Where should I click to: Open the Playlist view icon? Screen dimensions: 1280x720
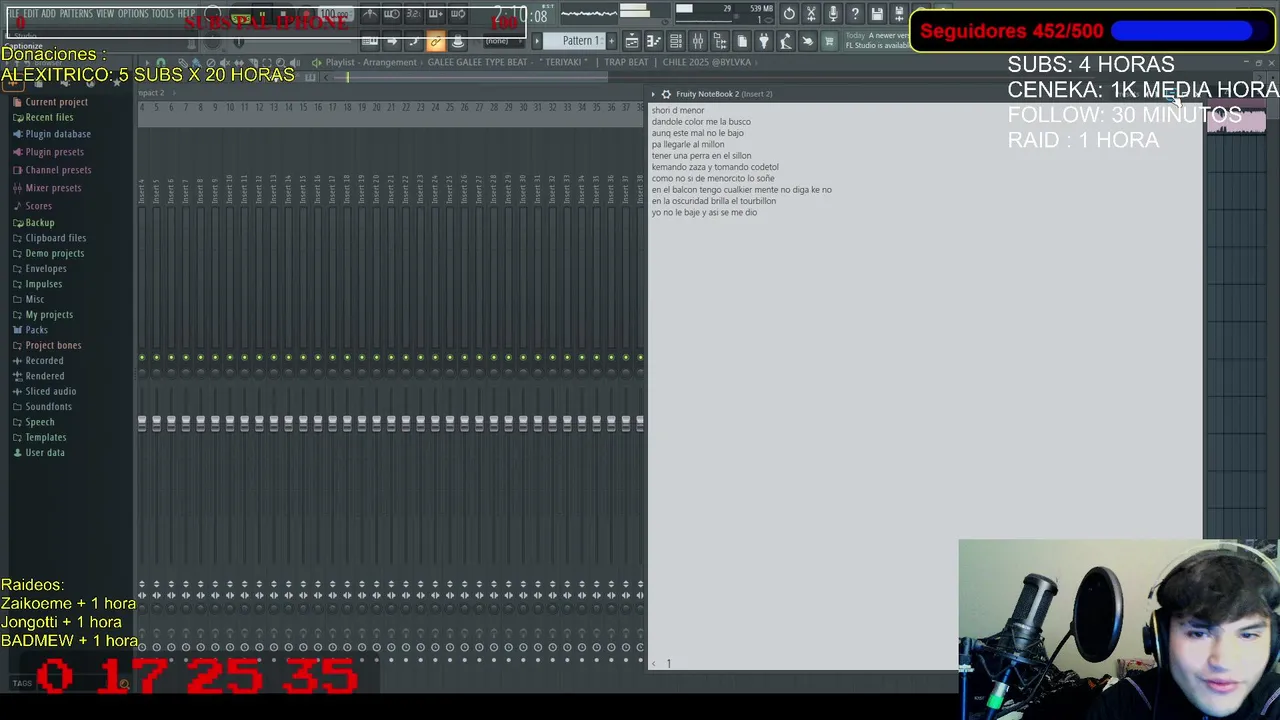tap(632, 41)
